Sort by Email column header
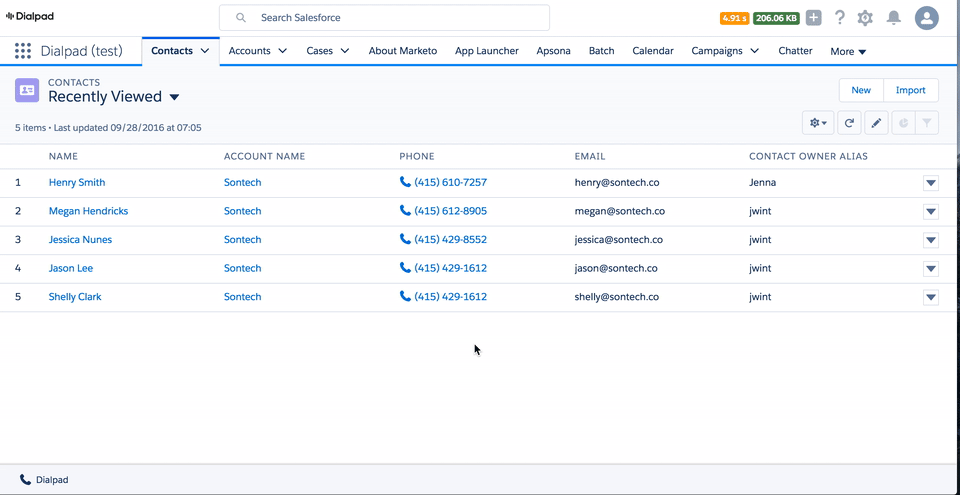 [x=590, y=156]
